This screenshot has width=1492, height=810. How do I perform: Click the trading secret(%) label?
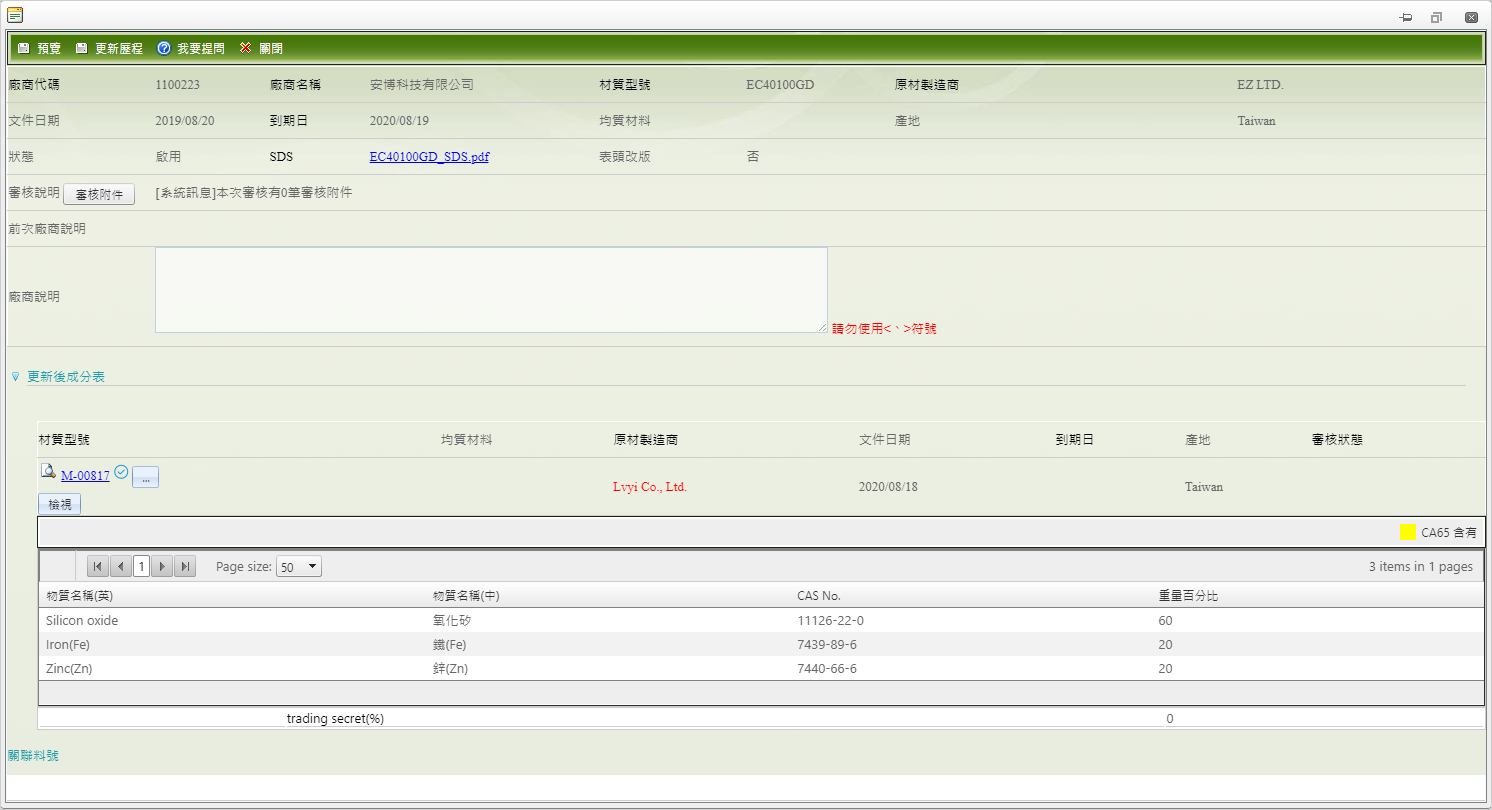[x=335, y=718]
